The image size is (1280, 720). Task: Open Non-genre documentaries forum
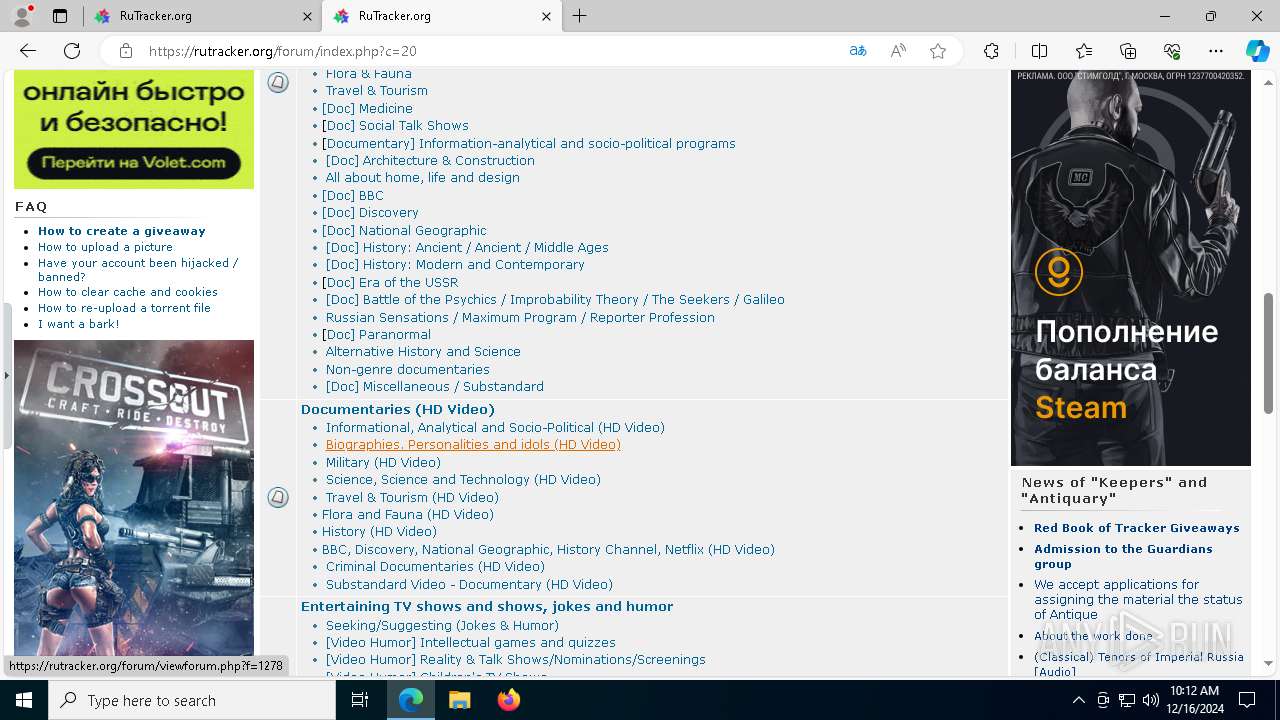(408, 369)
